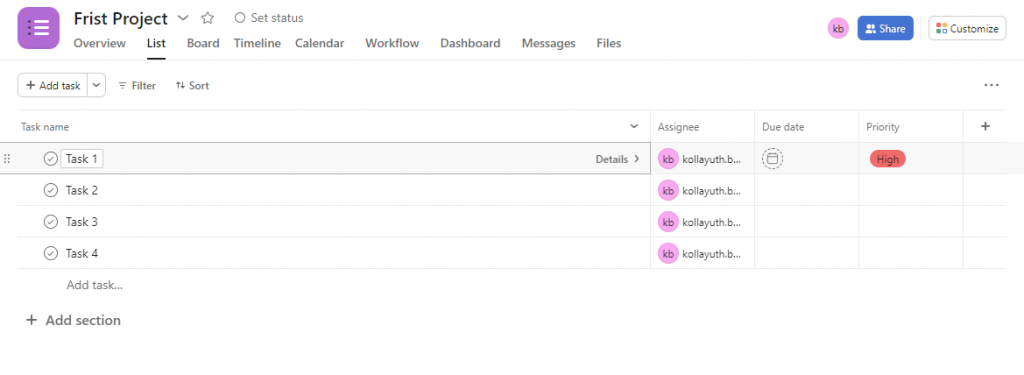Open the project actions chevron beside Frist Project
This screenshot has width=1024, height=375.
point(184,18)
